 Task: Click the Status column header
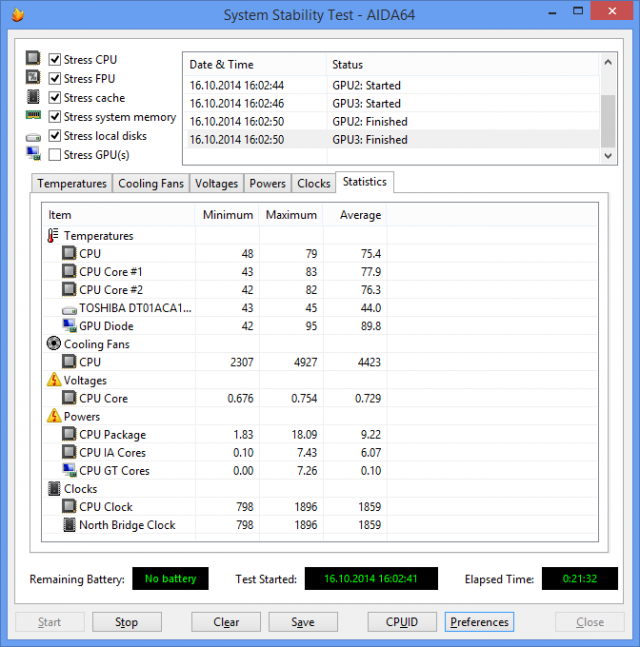coord(463,64)
